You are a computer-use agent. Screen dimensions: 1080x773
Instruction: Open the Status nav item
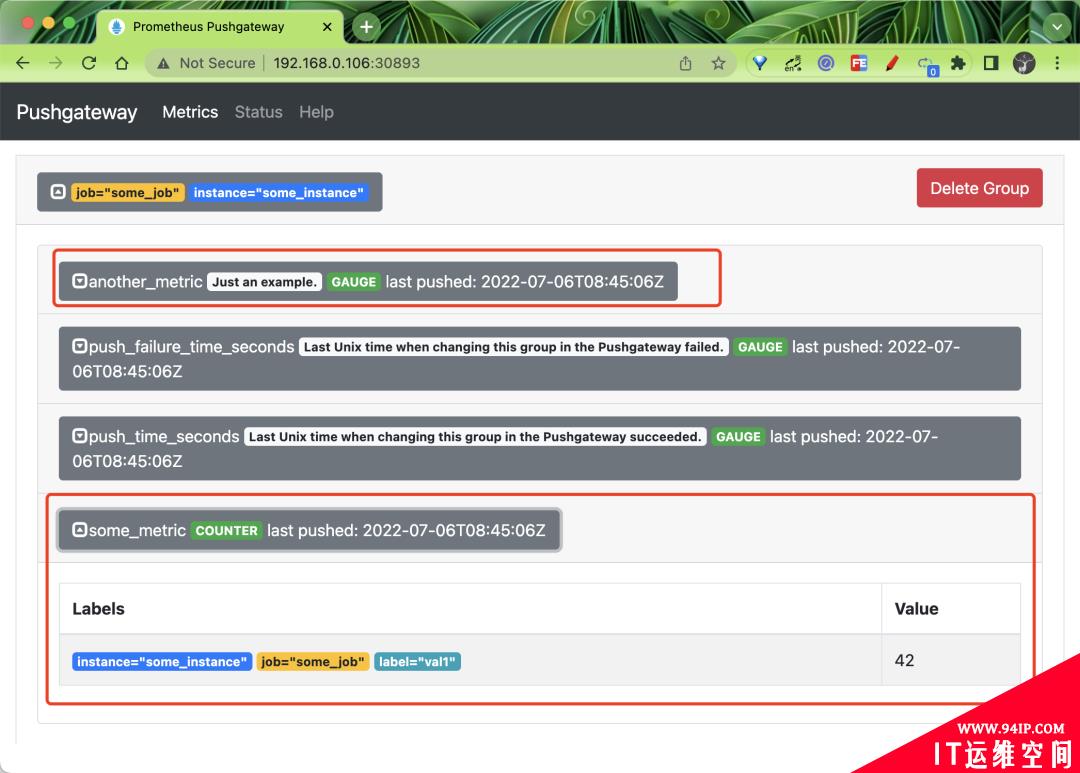tap(258, 112)
